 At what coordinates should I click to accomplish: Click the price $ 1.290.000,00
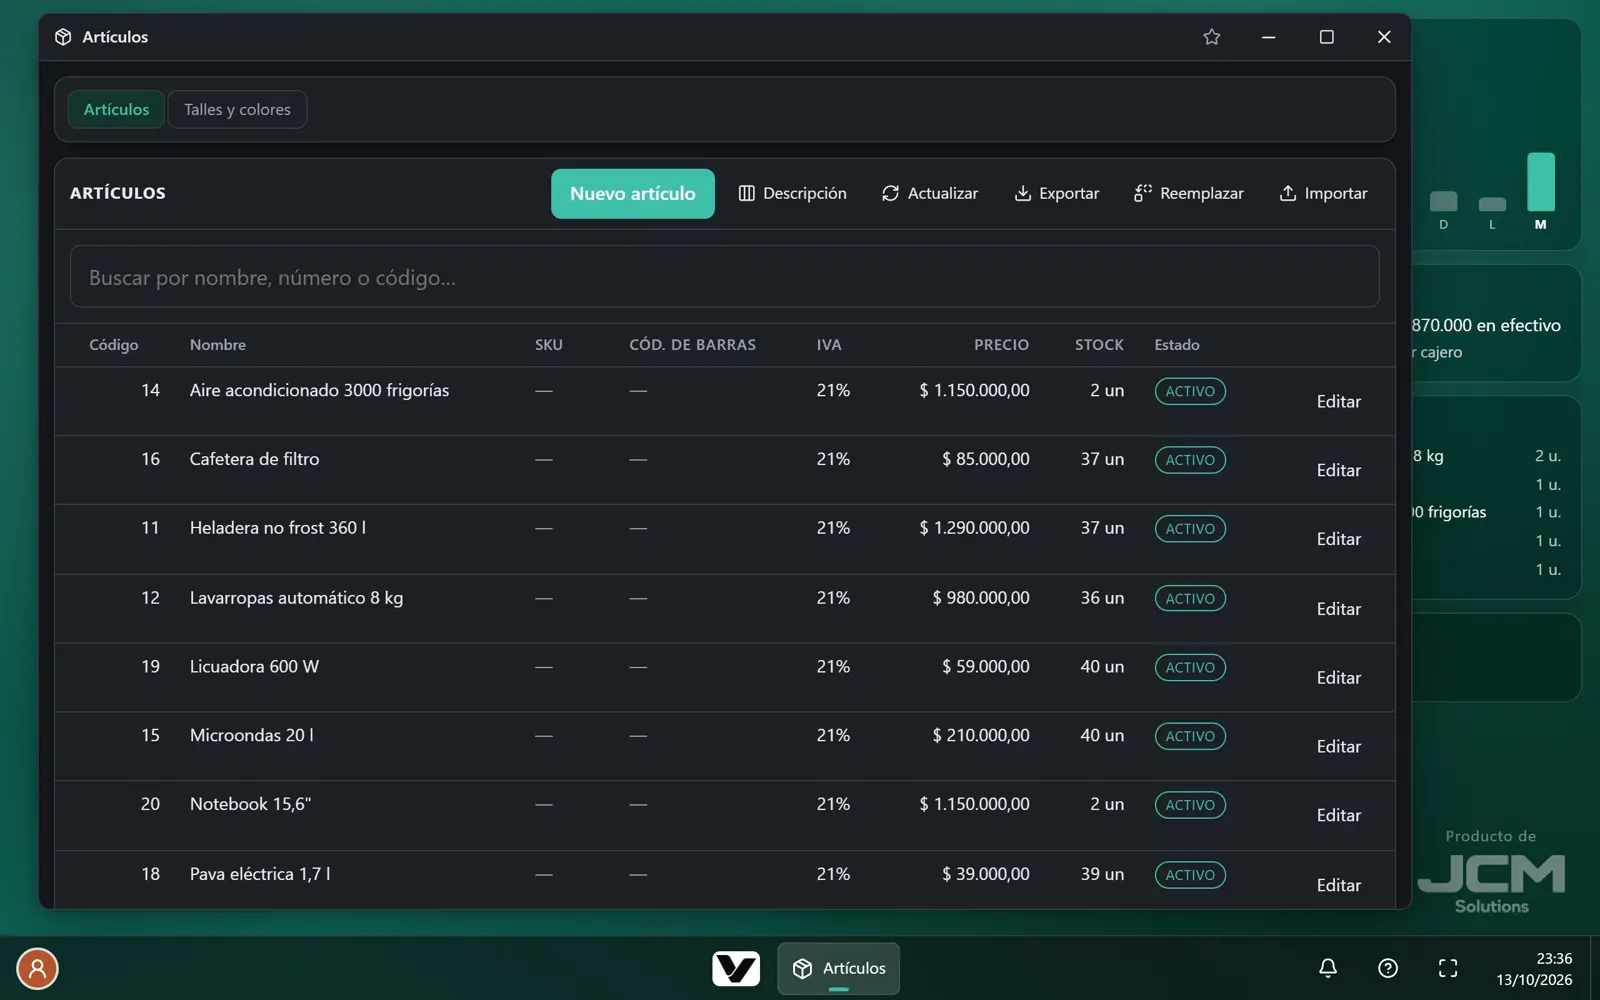pyautogui.click(x=974, y=528)
